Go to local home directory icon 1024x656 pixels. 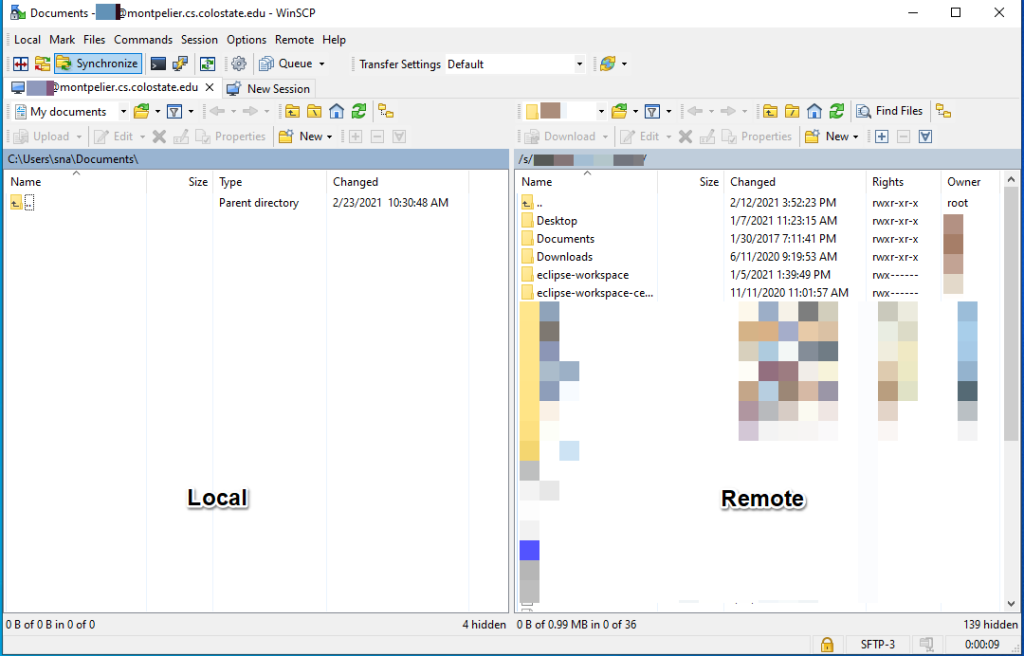tap(336, 112)
